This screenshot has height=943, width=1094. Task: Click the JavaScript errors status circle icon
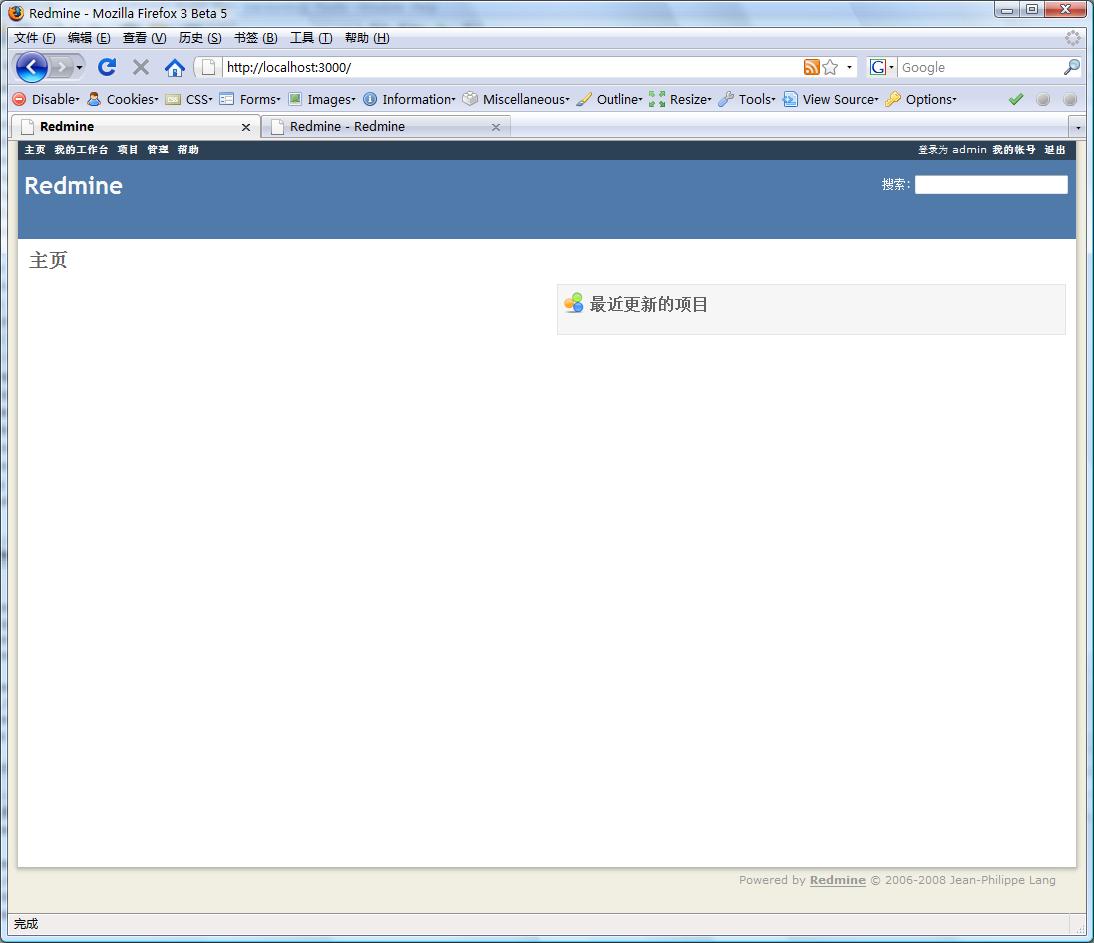point(1070,99)
